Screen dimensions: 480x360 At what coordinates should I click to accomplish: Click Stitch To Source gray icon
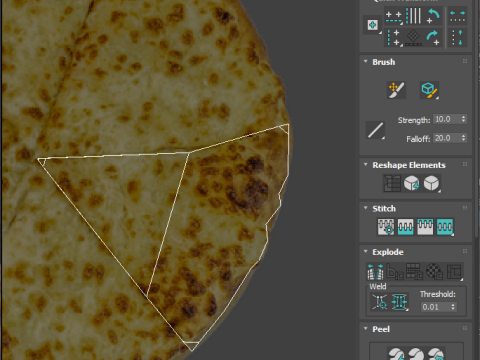point(425,227)
